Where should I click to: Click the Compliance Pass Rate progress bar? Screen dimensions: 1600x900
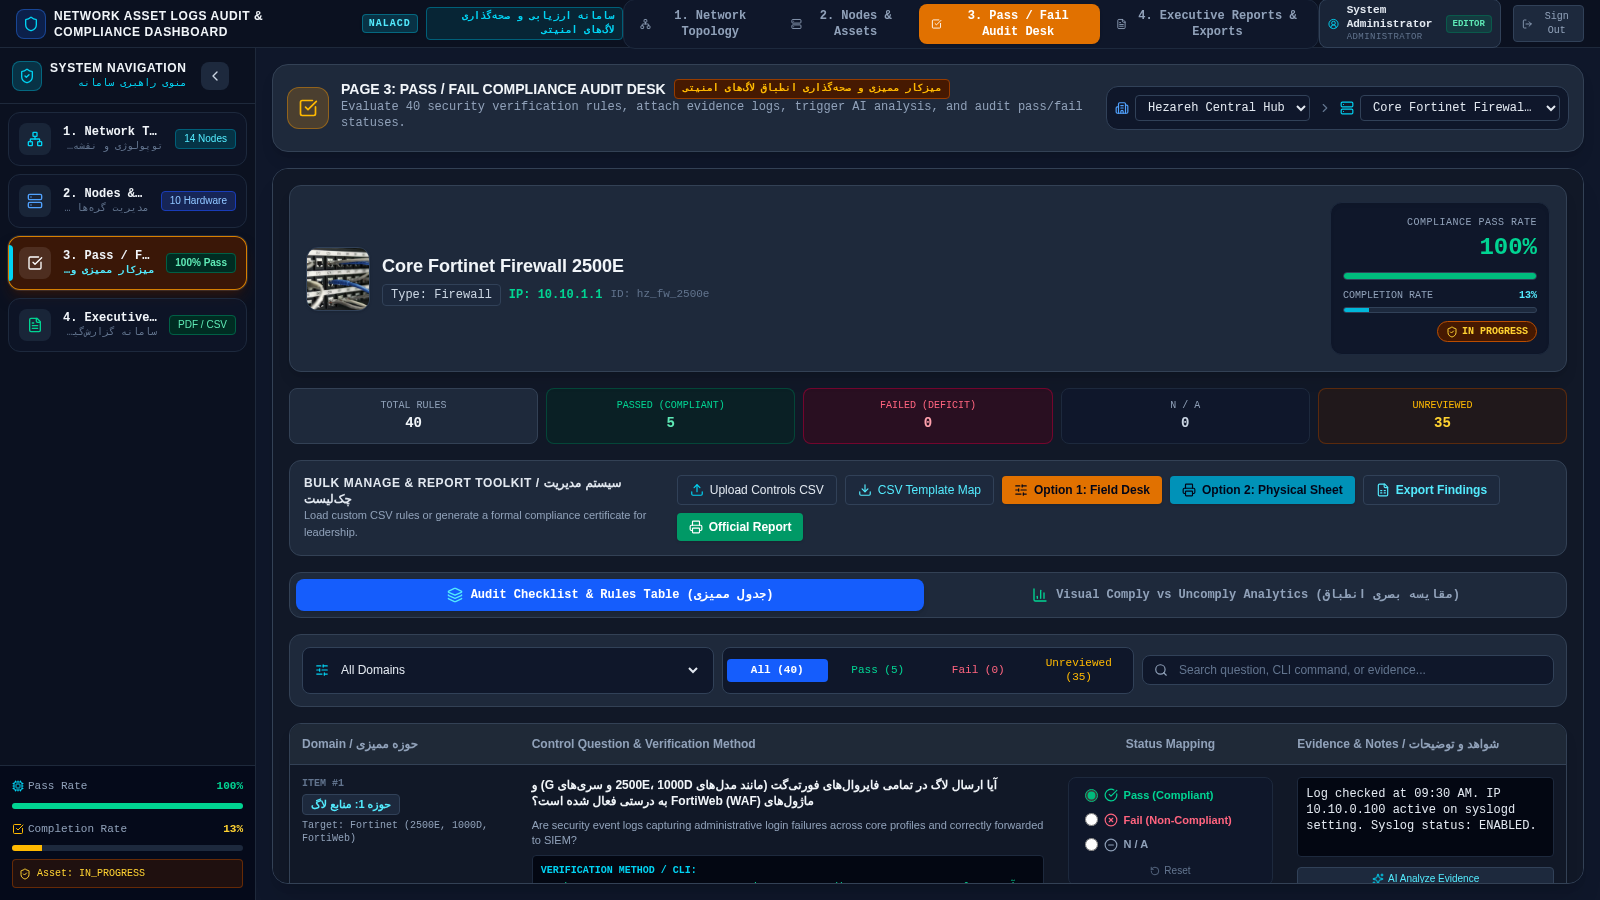[x=1440, y=276]
